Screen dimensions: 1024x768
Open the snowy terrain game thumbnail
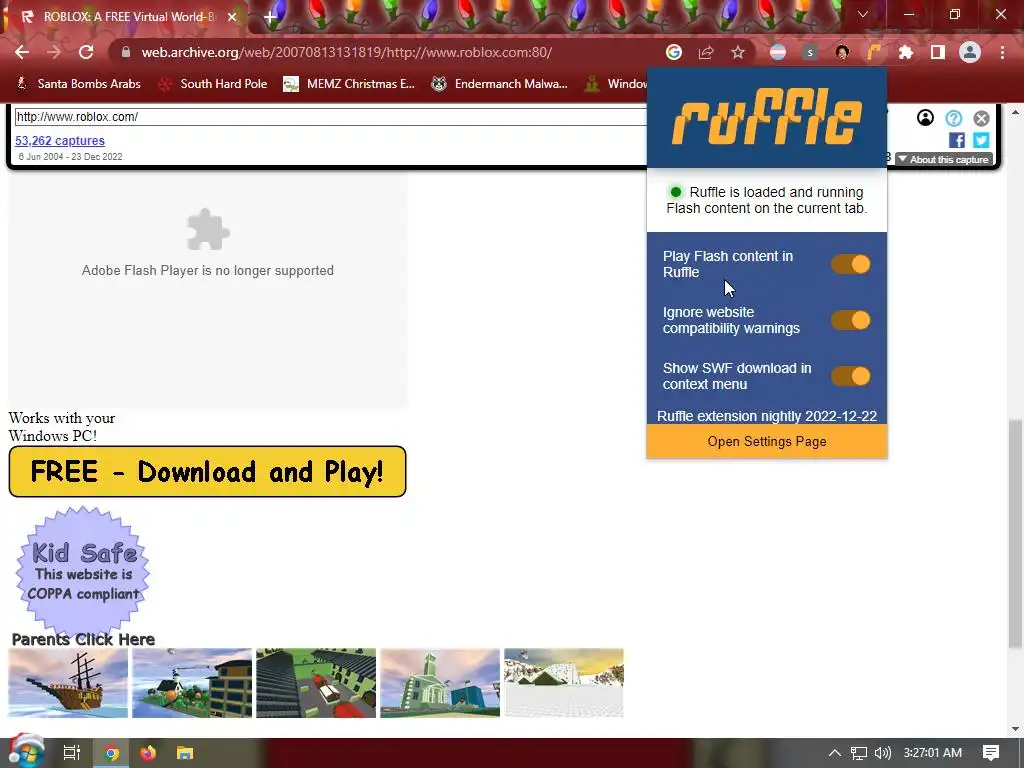coord(564,683)
